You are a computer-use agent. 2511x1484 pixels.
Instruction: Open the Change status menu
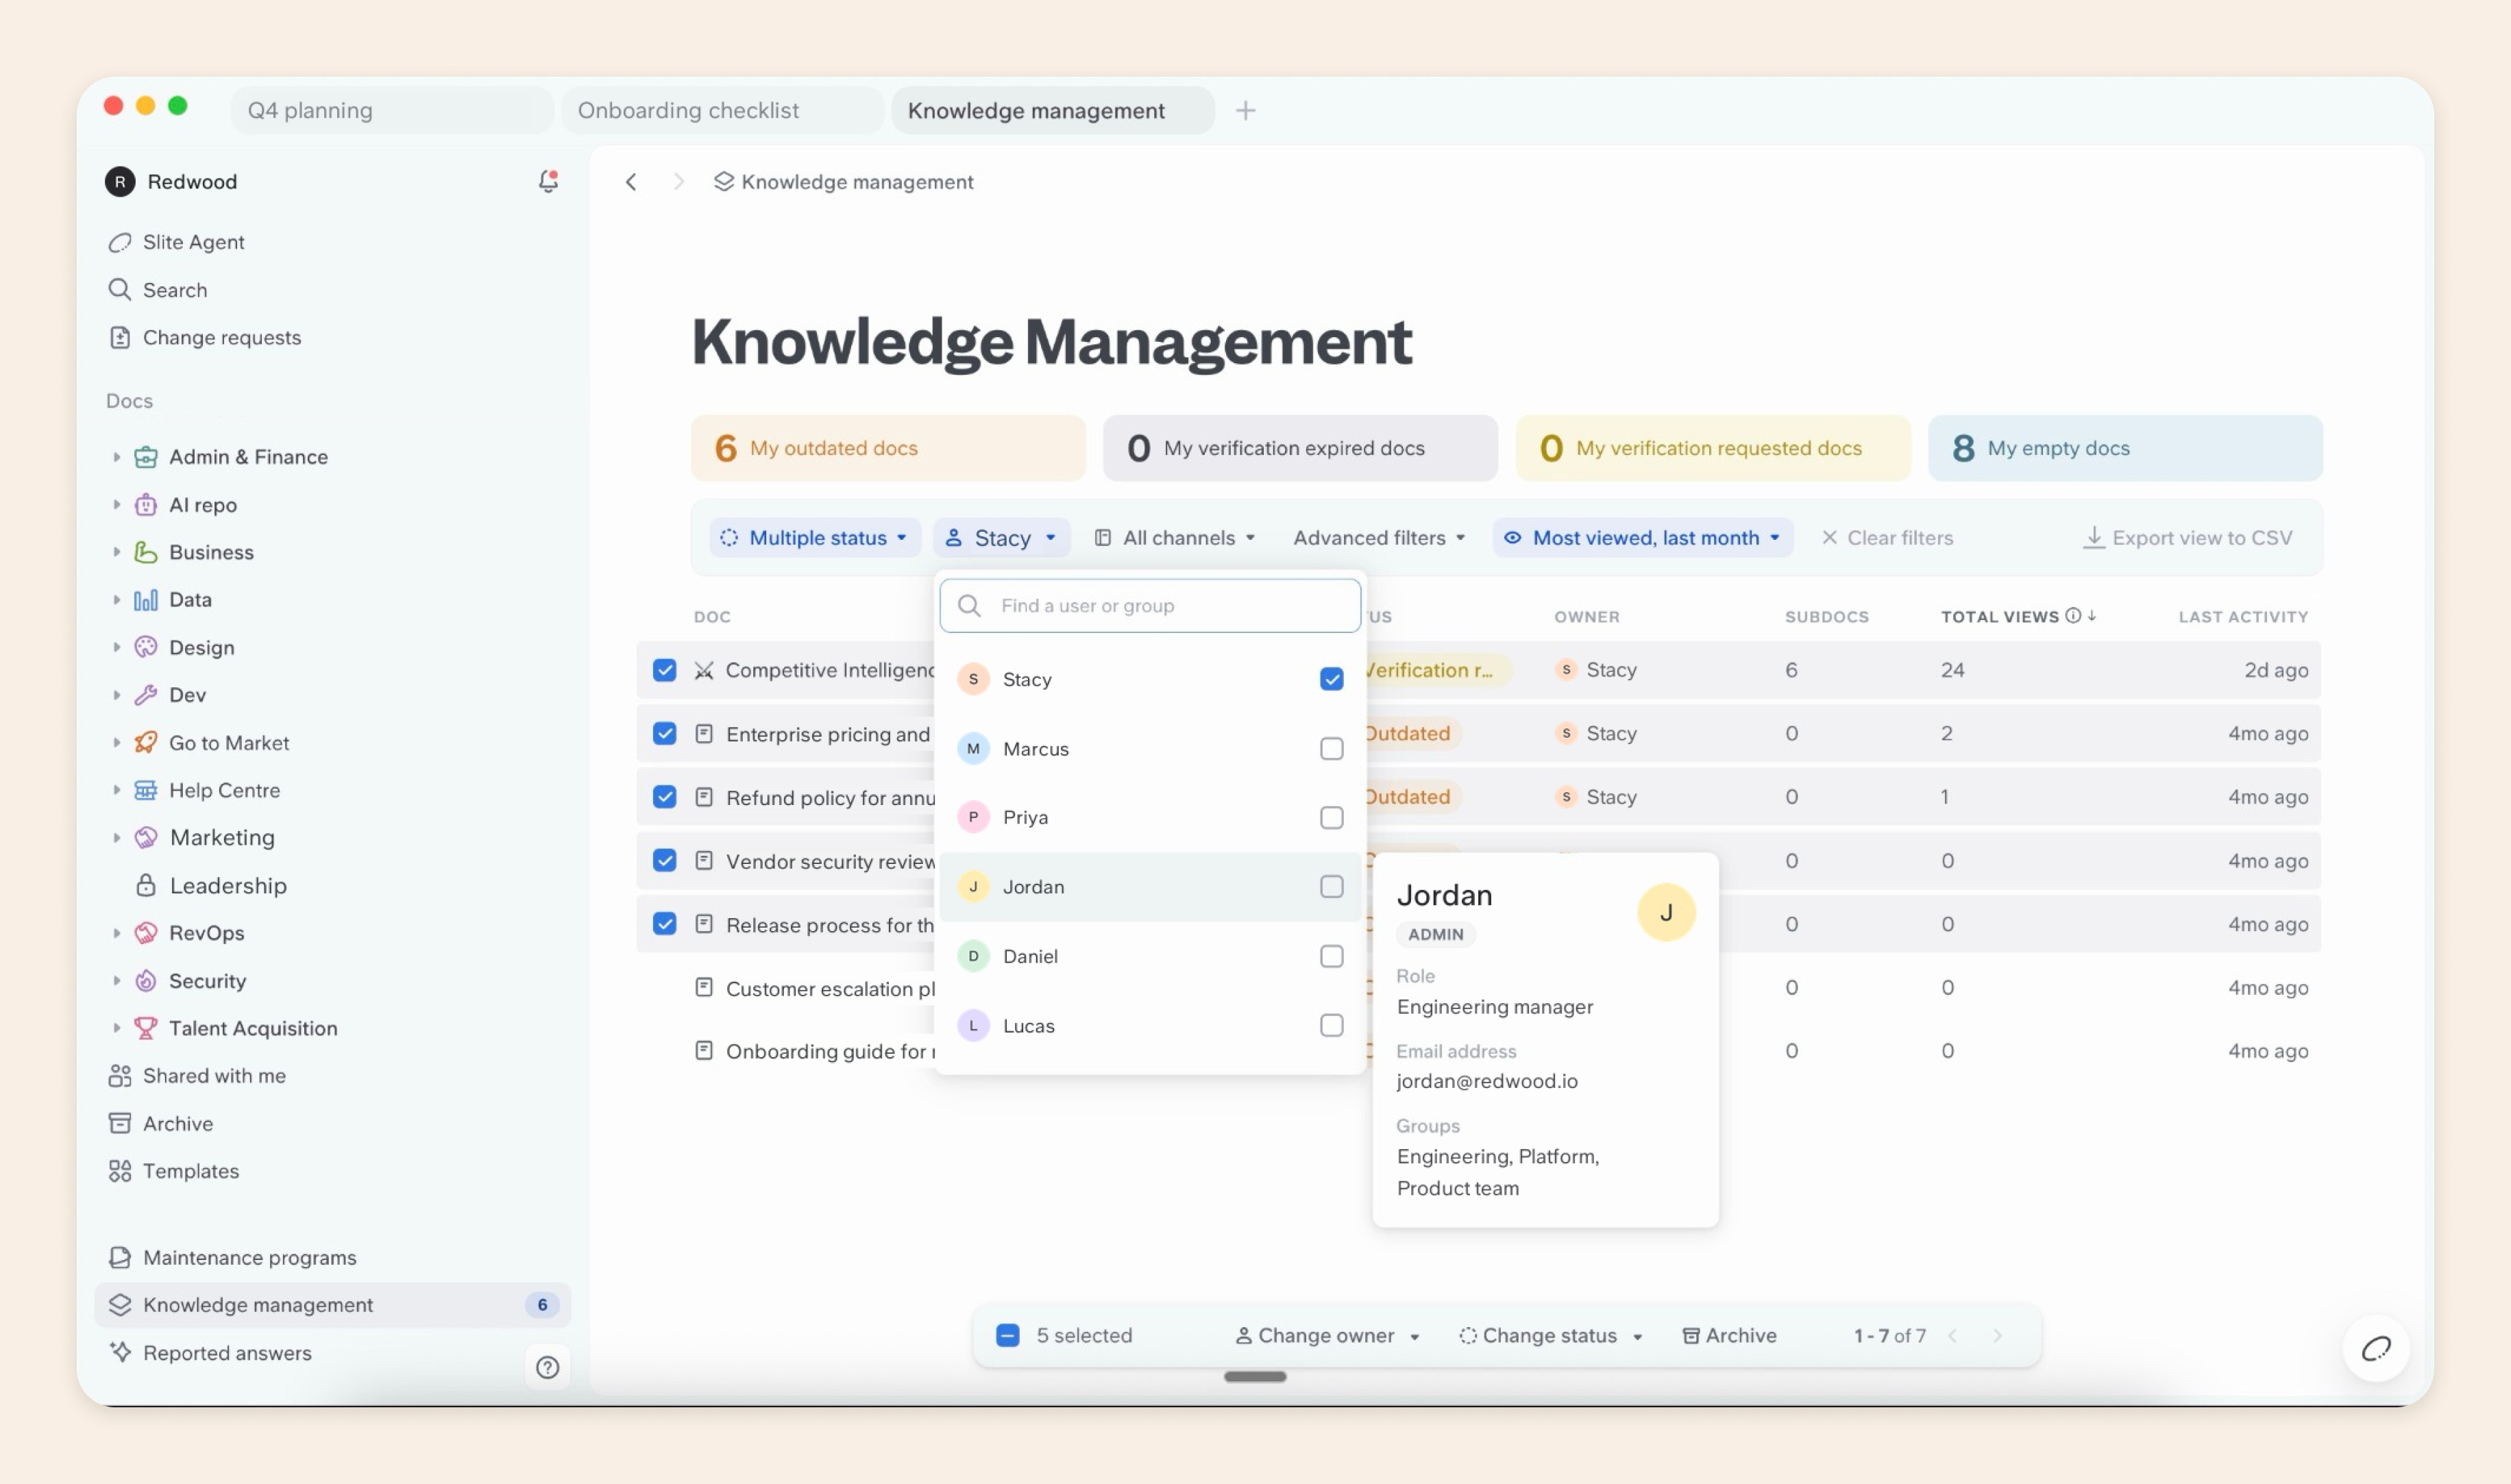point(1550,1335)
